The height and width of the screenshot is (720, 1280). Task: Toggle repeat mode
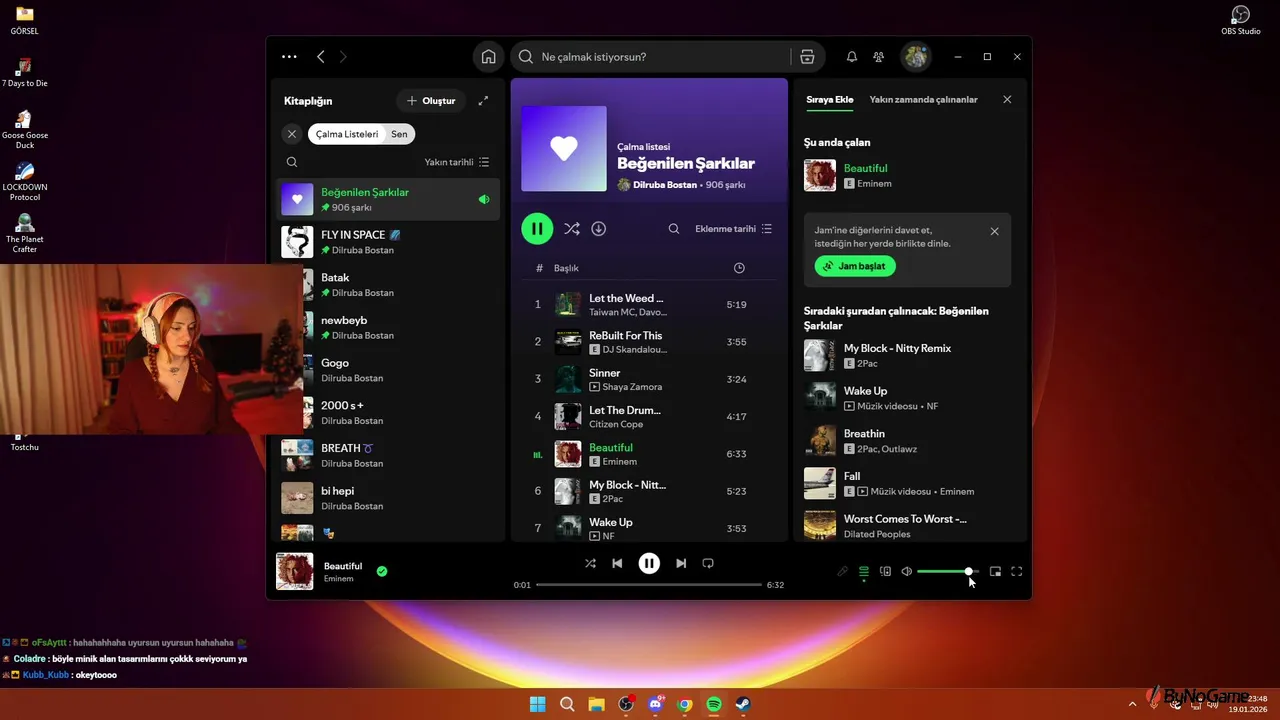click(x=708, y=563)
